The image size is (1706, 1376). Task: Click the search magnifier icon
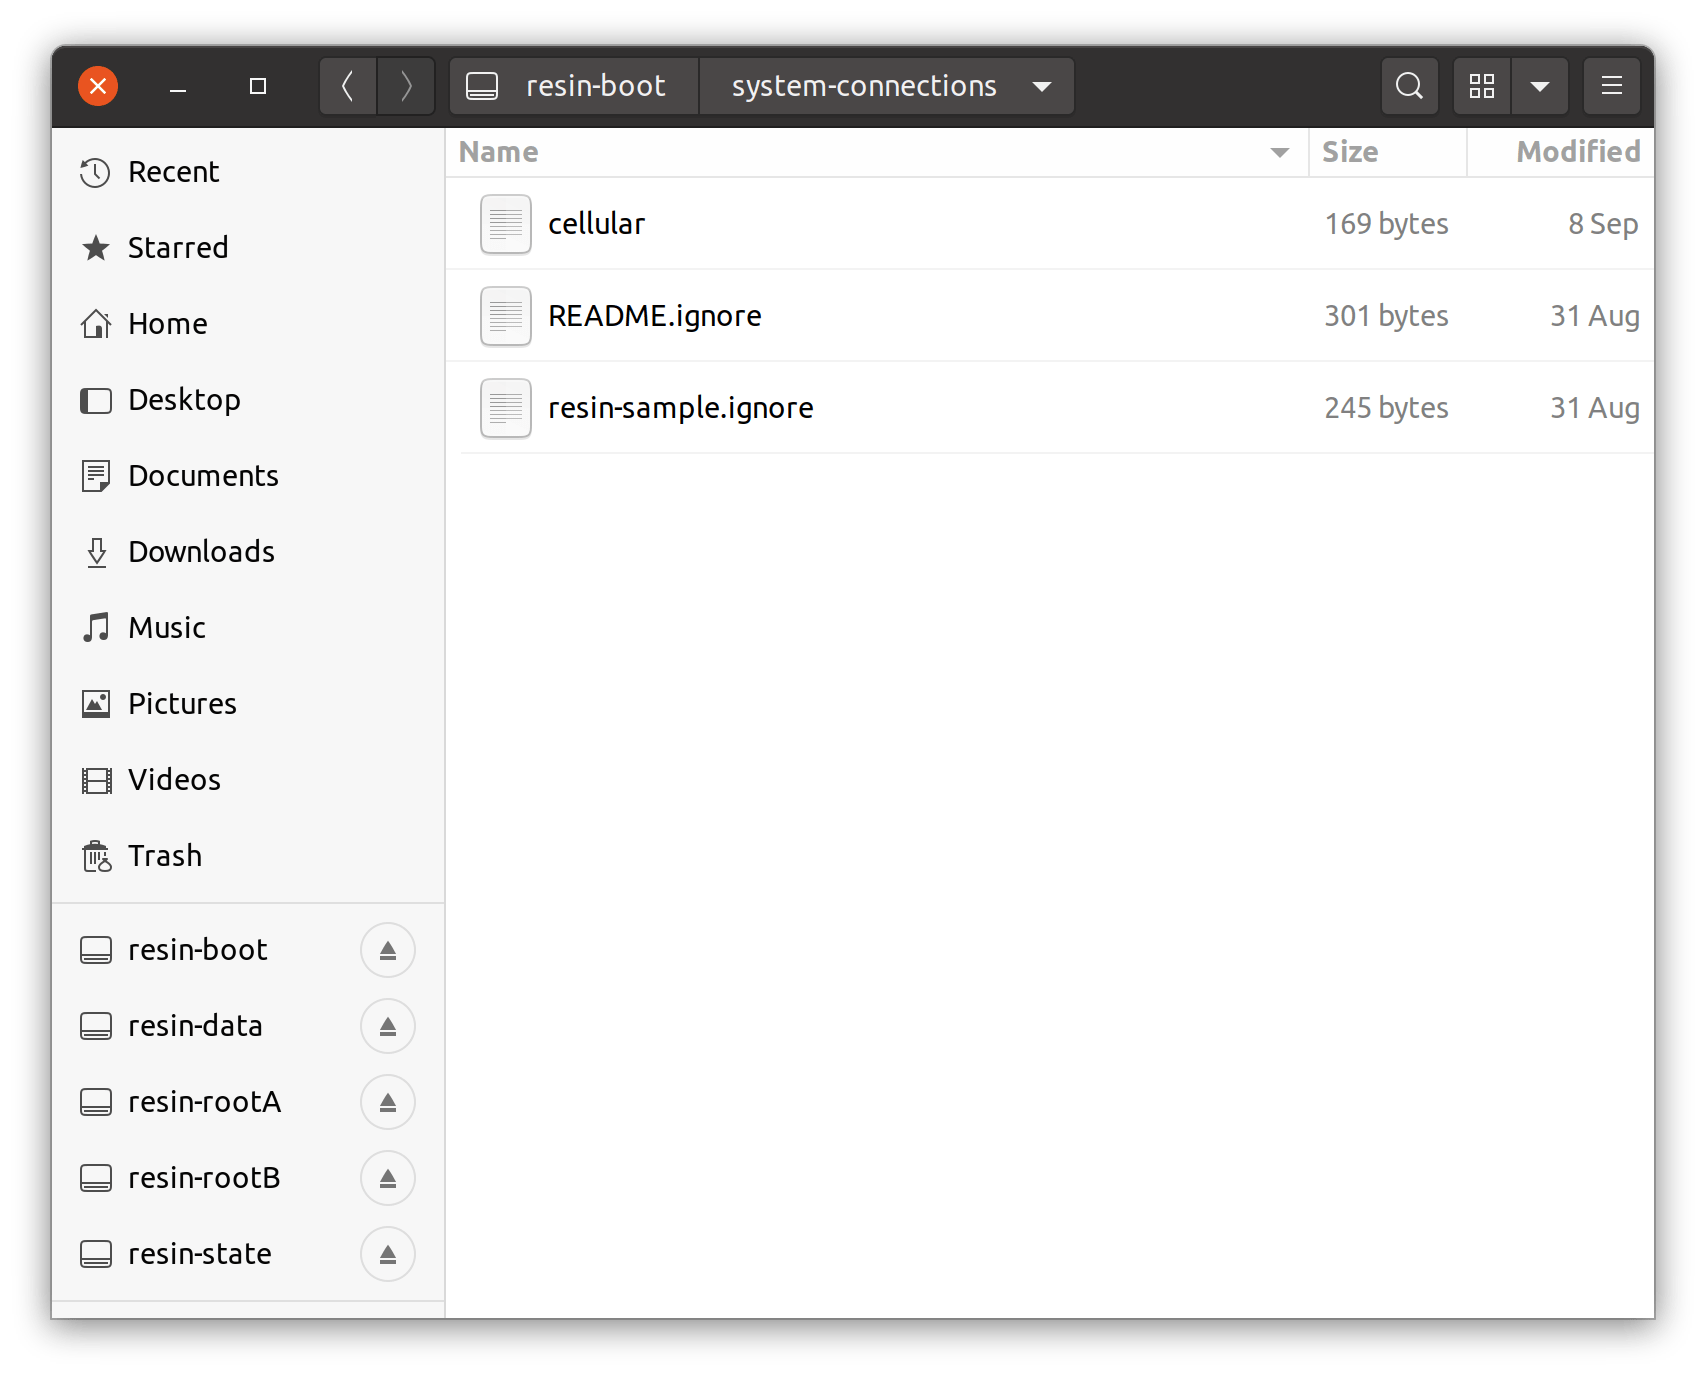1409,86
